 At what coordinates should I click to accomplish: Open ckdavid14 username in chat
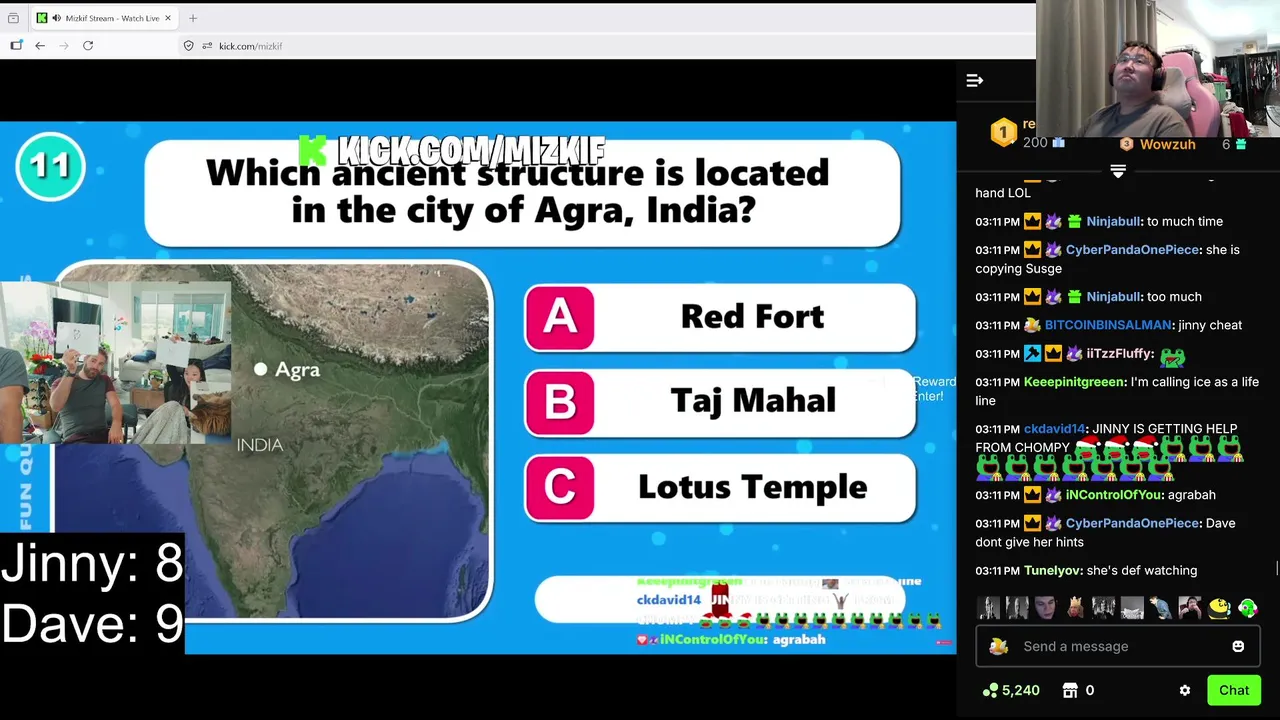coord(1054,429)
